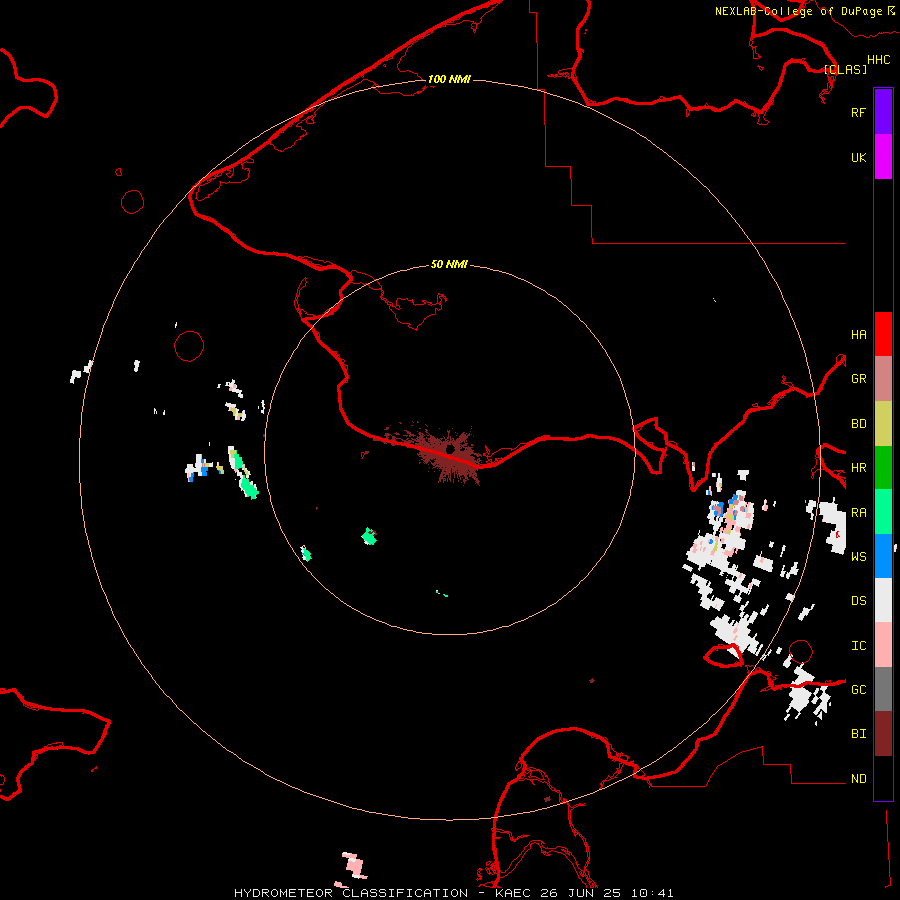Click the [CLAS] unit label
Image resolution: width=900 pixels, height=900 pixels.
[x=845, y=69]
